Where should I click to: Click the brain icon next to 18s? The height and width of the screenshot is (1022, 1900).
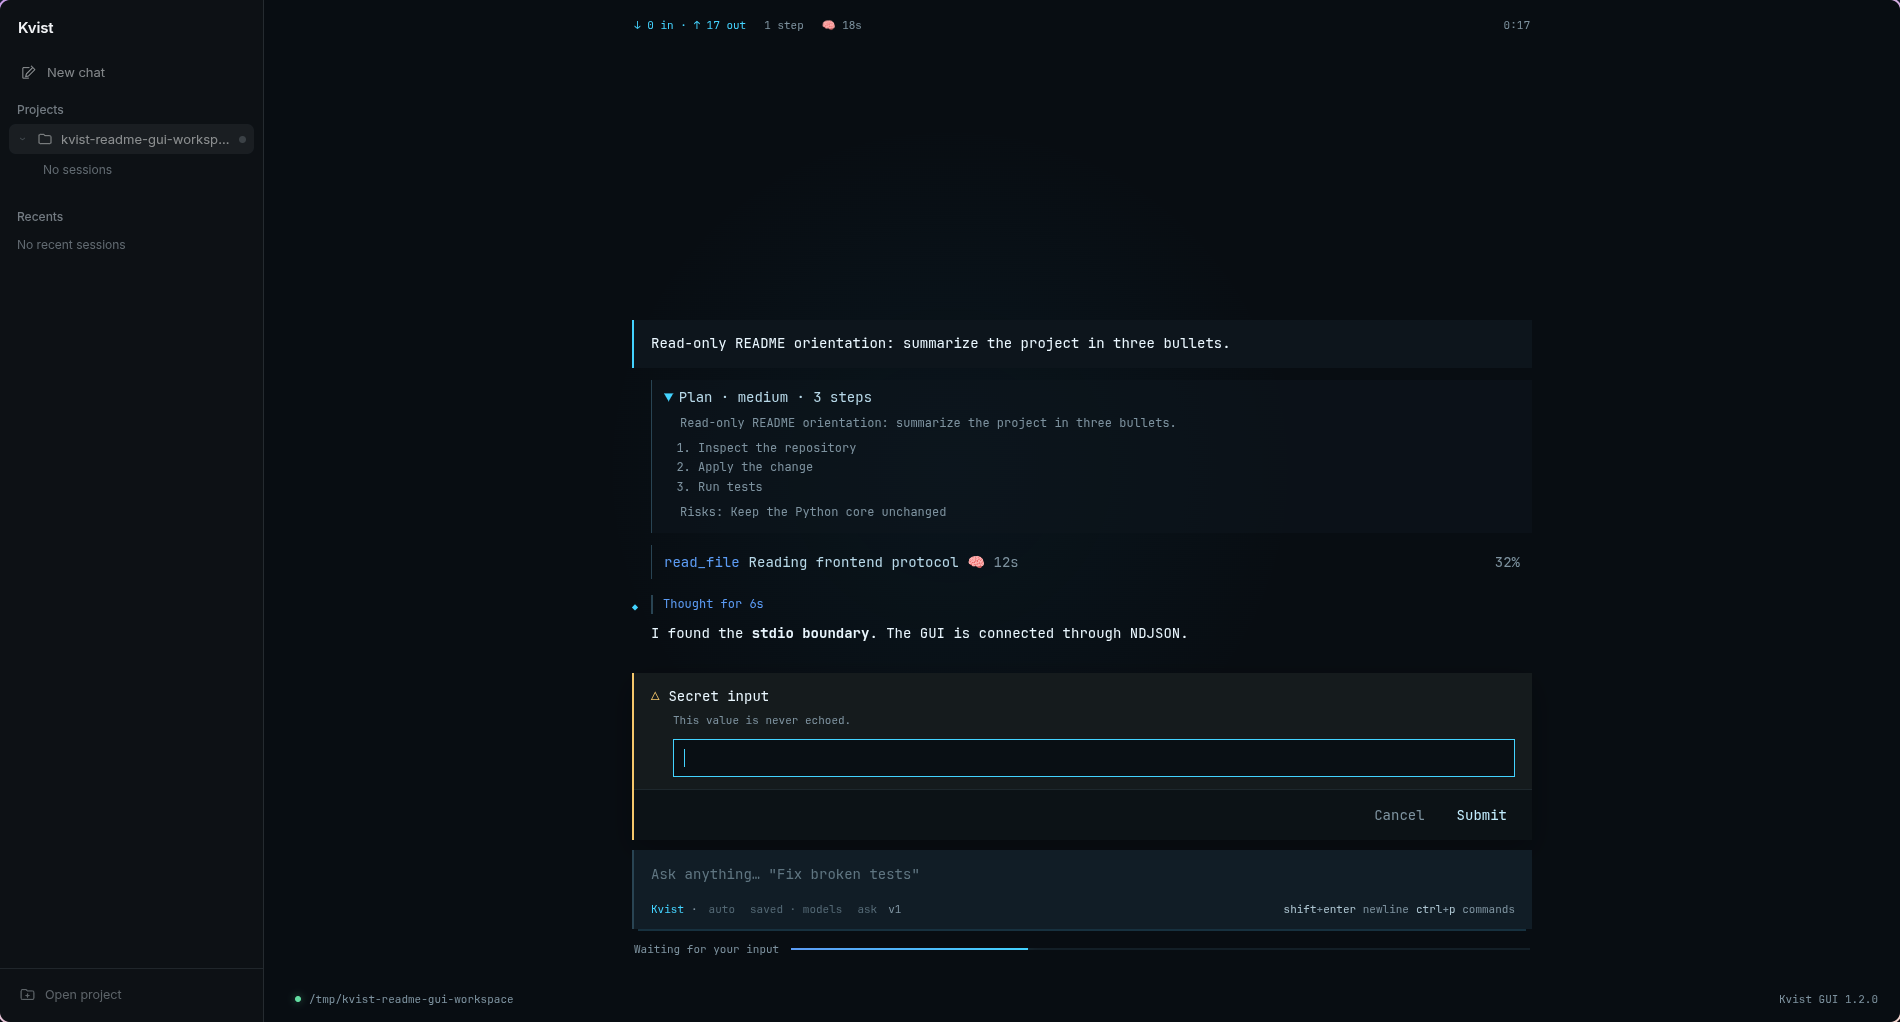(829, 25)
